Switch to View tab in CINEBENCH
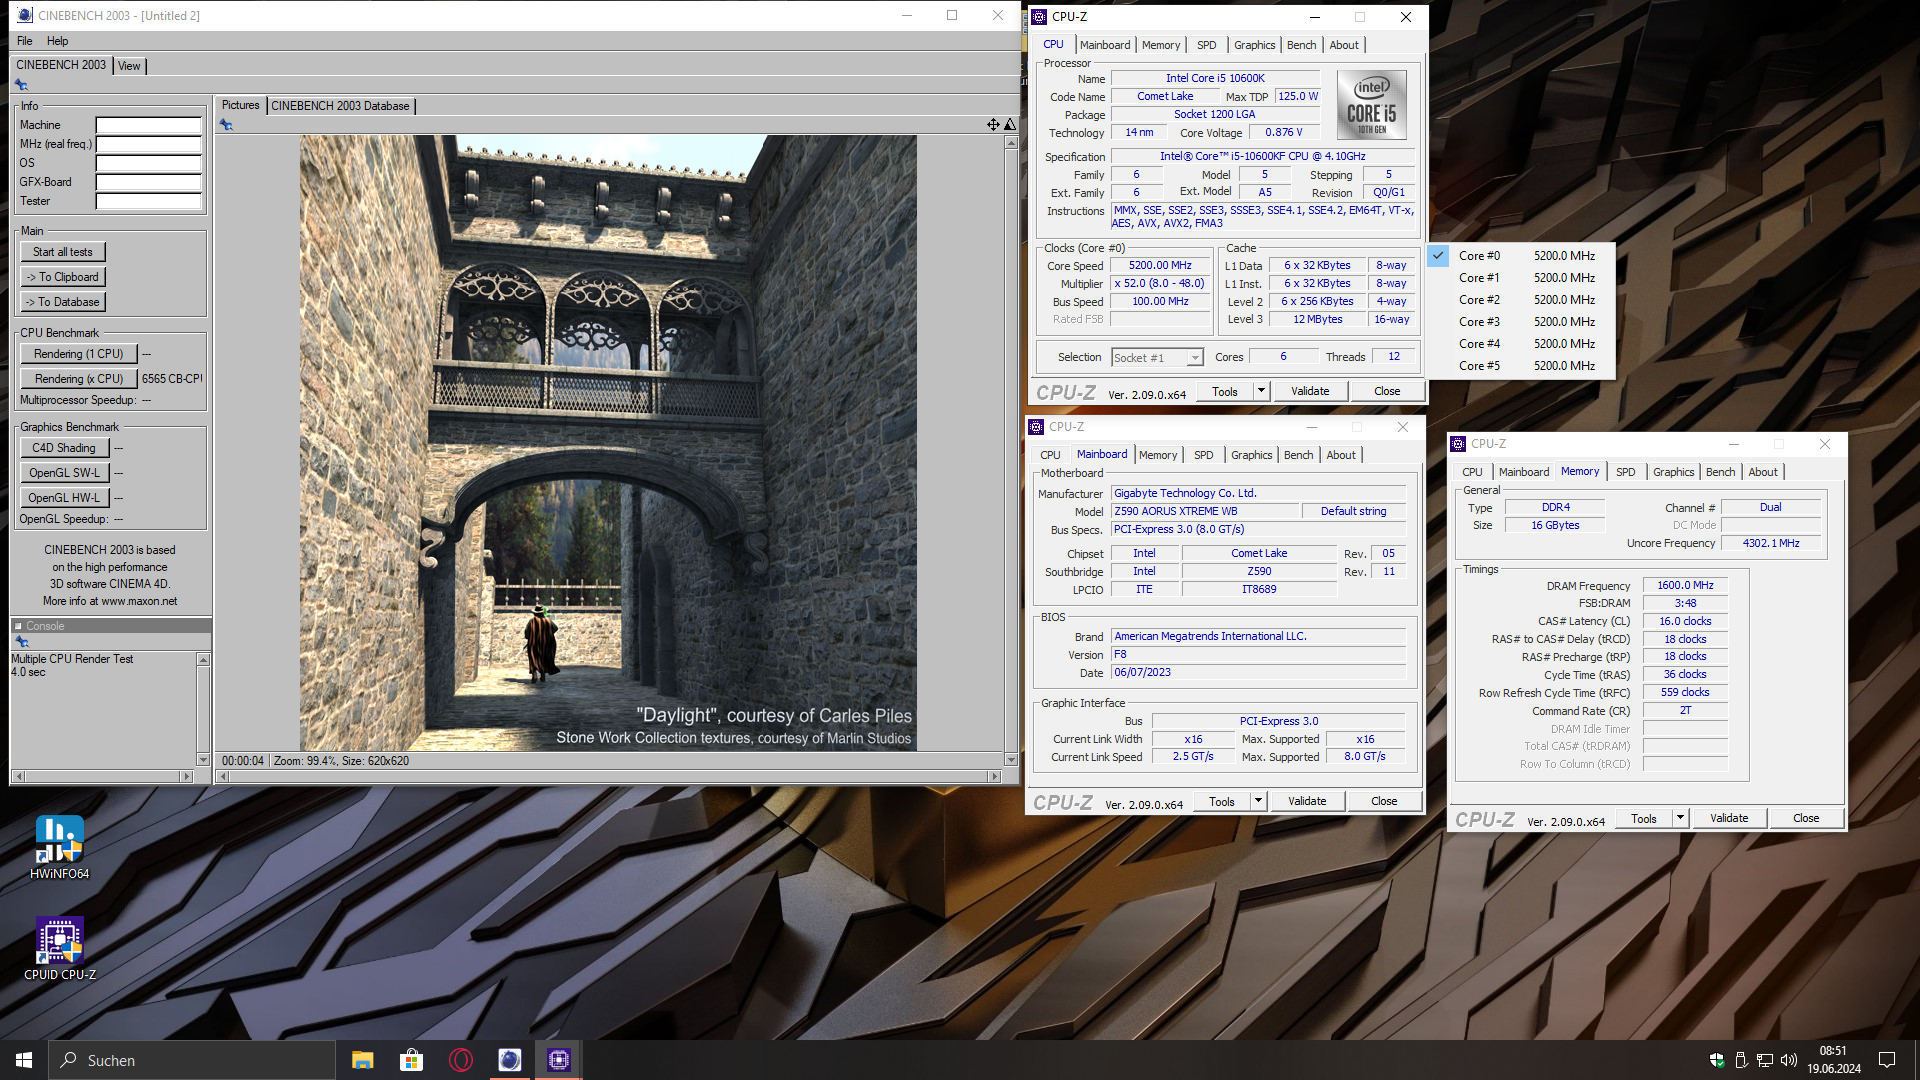 129,66
